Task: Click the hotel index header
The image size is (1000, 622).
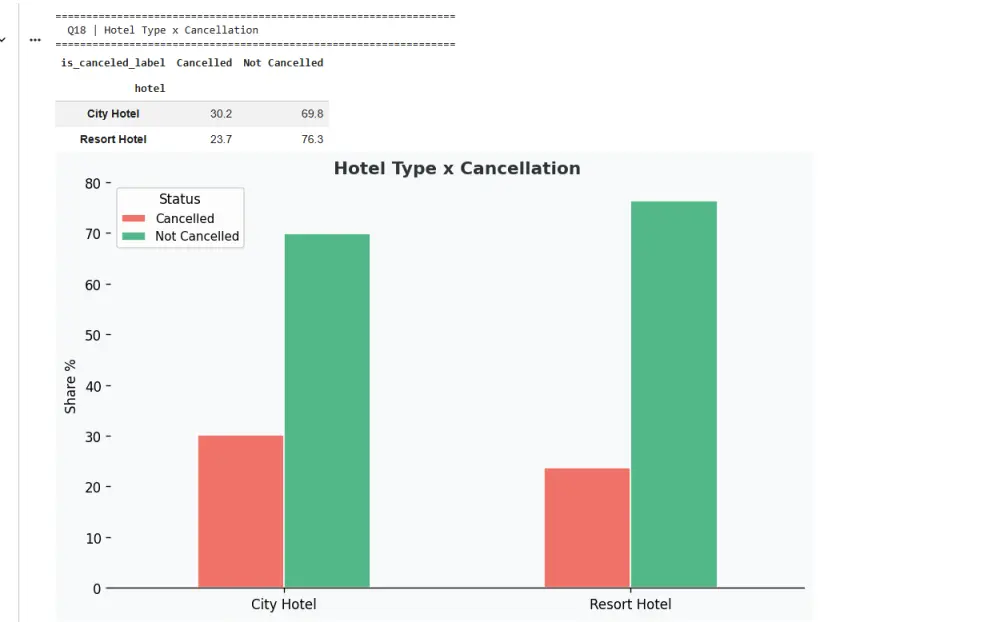Action: point(150,88)
